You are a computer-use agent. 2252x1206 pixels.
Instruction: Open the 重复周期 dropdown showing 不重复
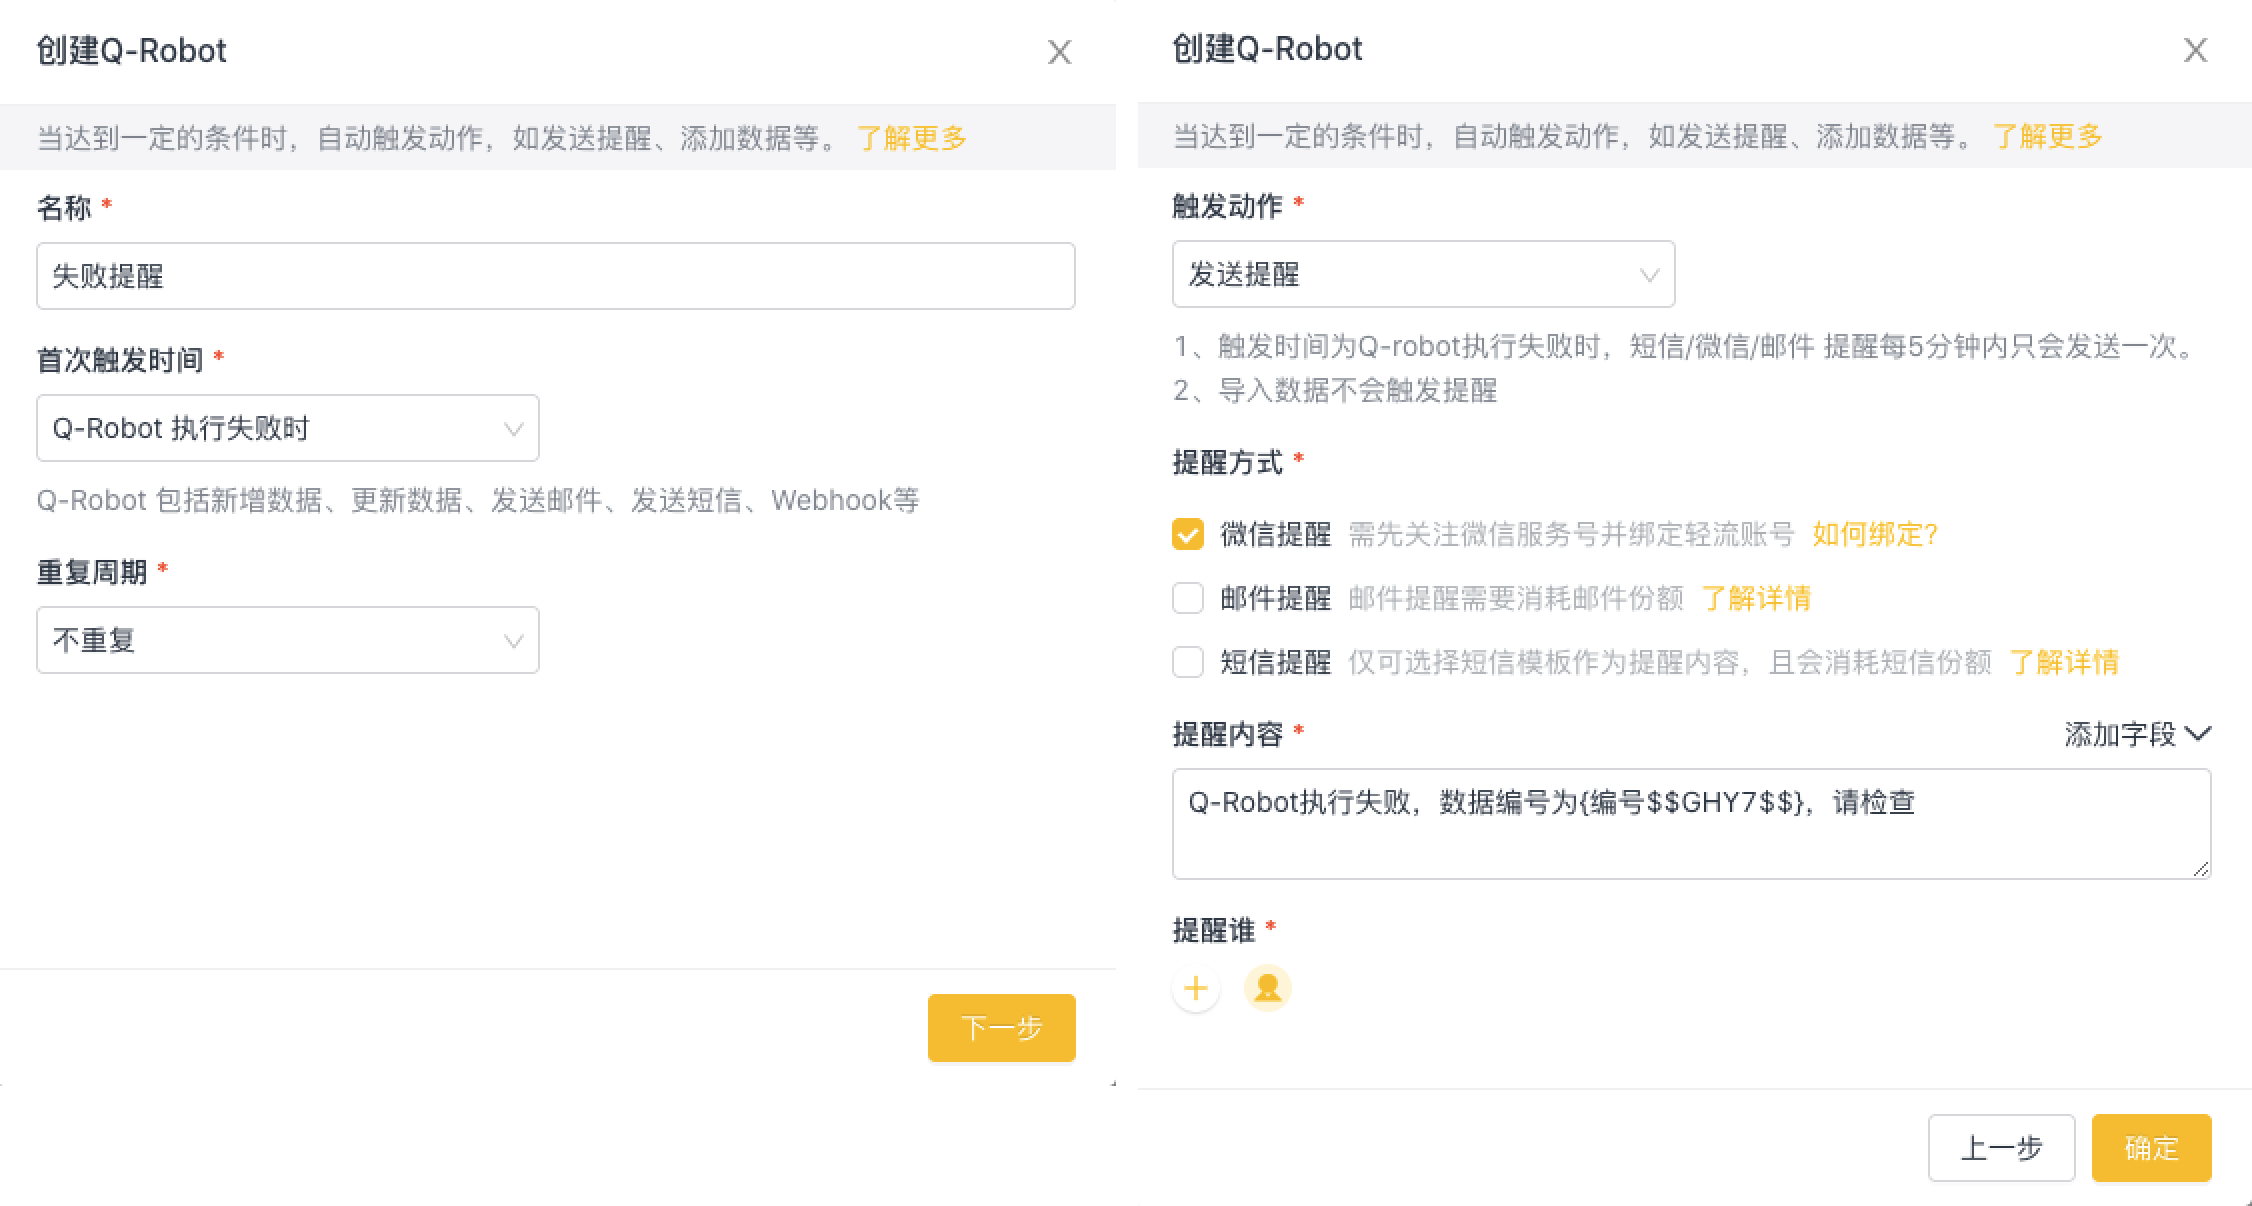point(288,640)
